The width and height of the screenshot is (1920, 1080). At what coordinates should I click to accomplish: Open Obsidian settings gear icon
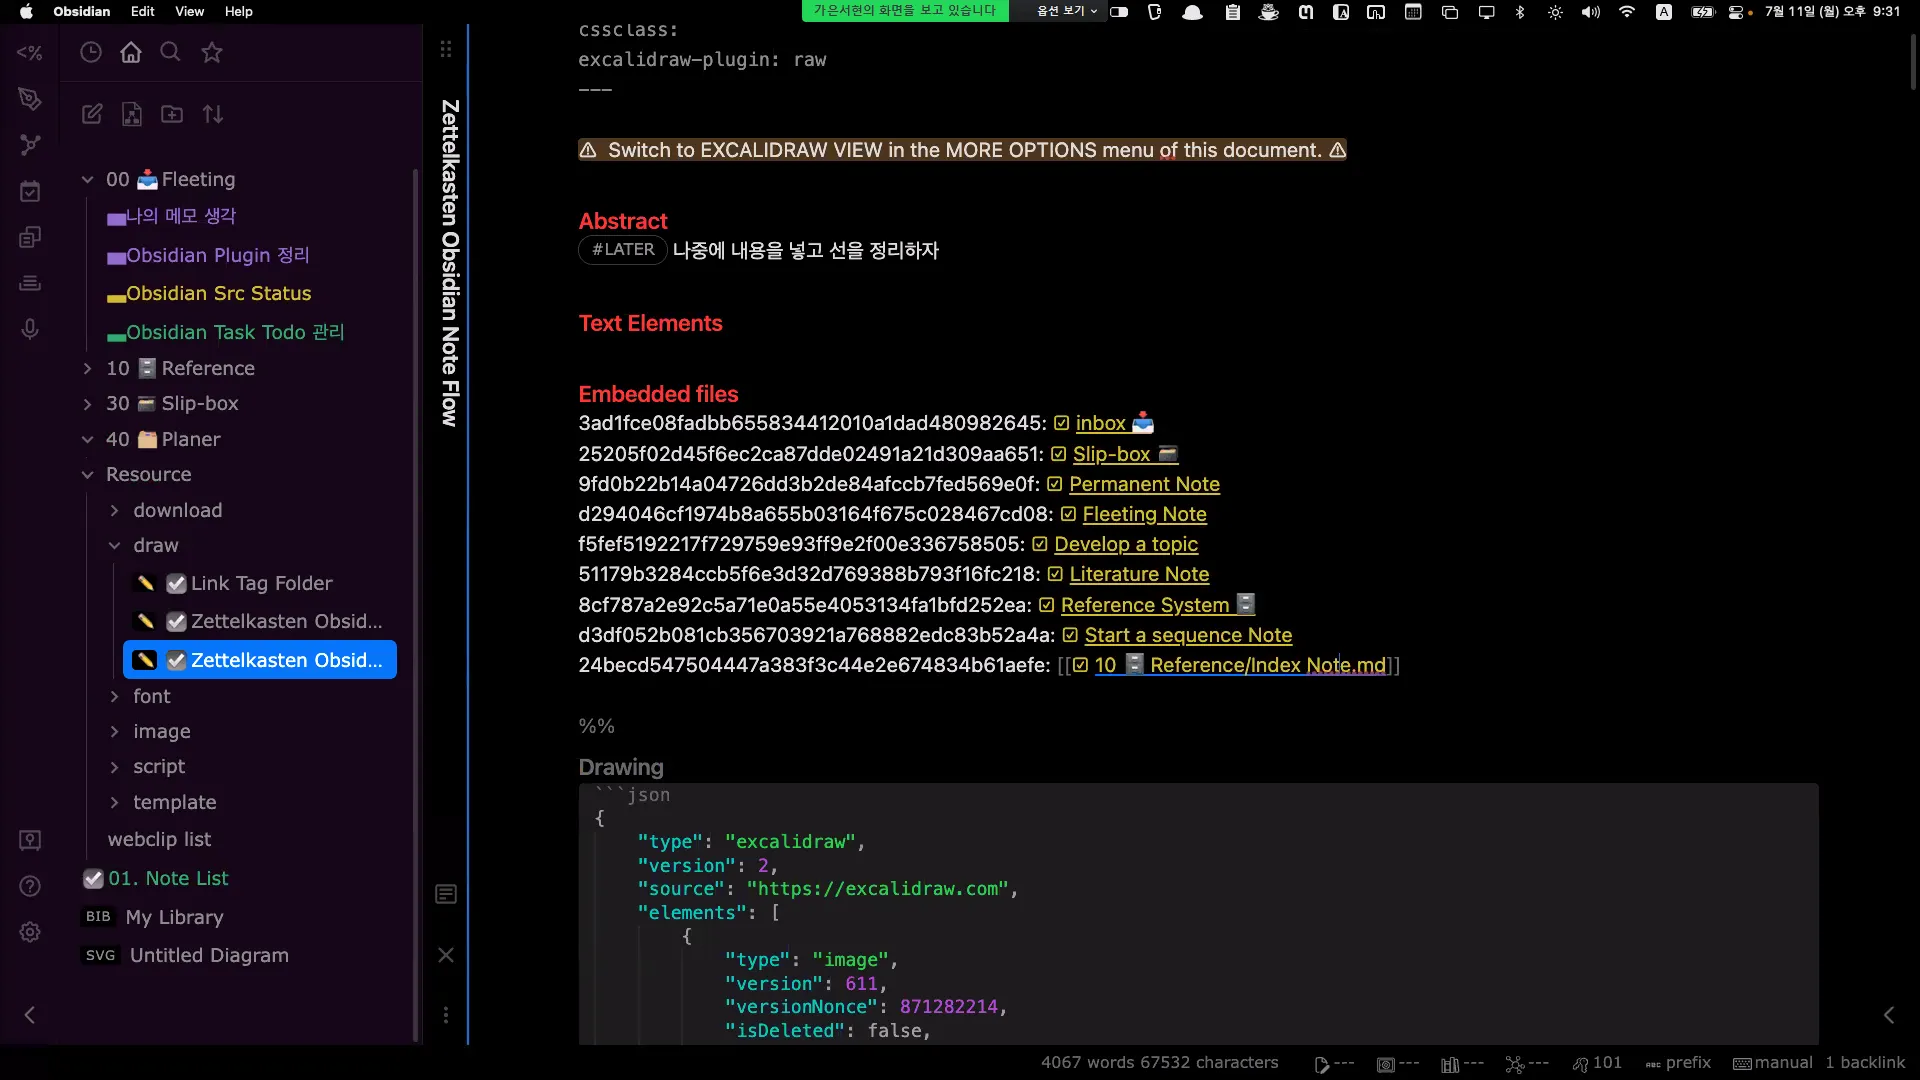(x=30, y=932)
